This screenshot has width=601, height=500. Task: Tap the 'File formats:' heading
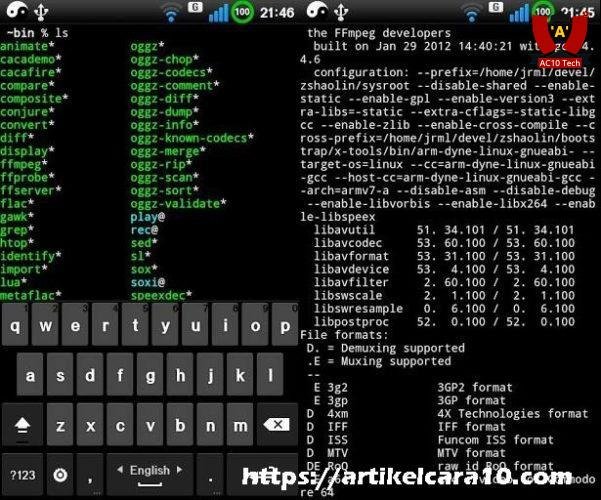click(344, 335)
